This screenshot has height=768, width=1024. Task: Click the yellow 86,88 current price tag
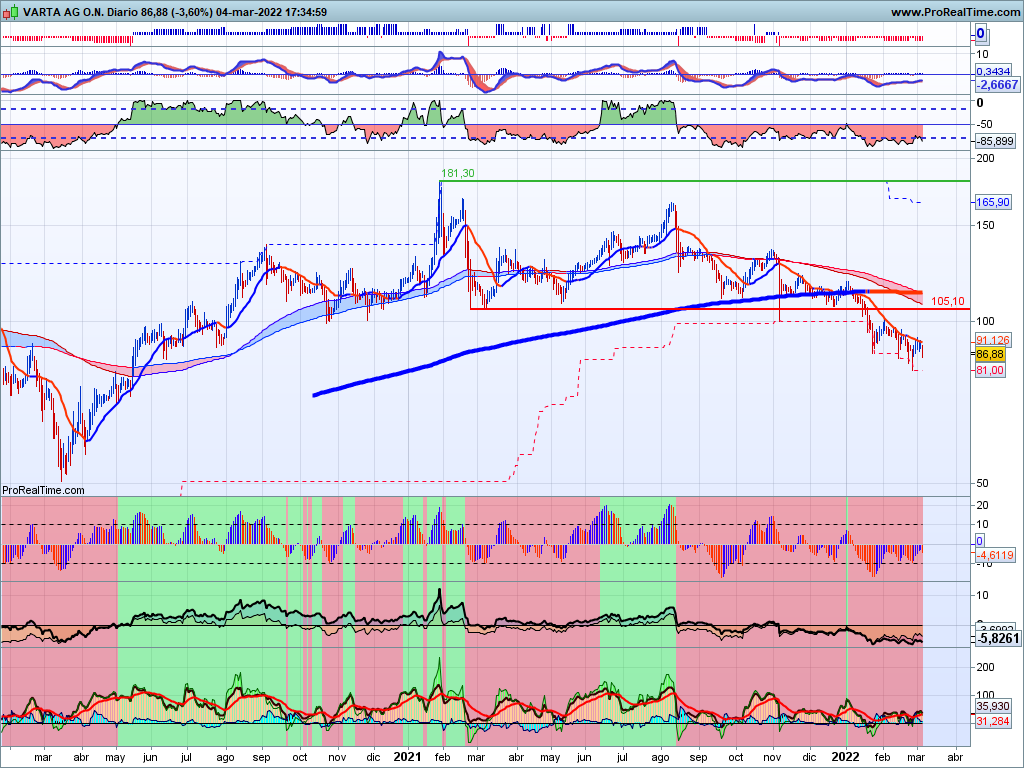click(x=990, y=354)
